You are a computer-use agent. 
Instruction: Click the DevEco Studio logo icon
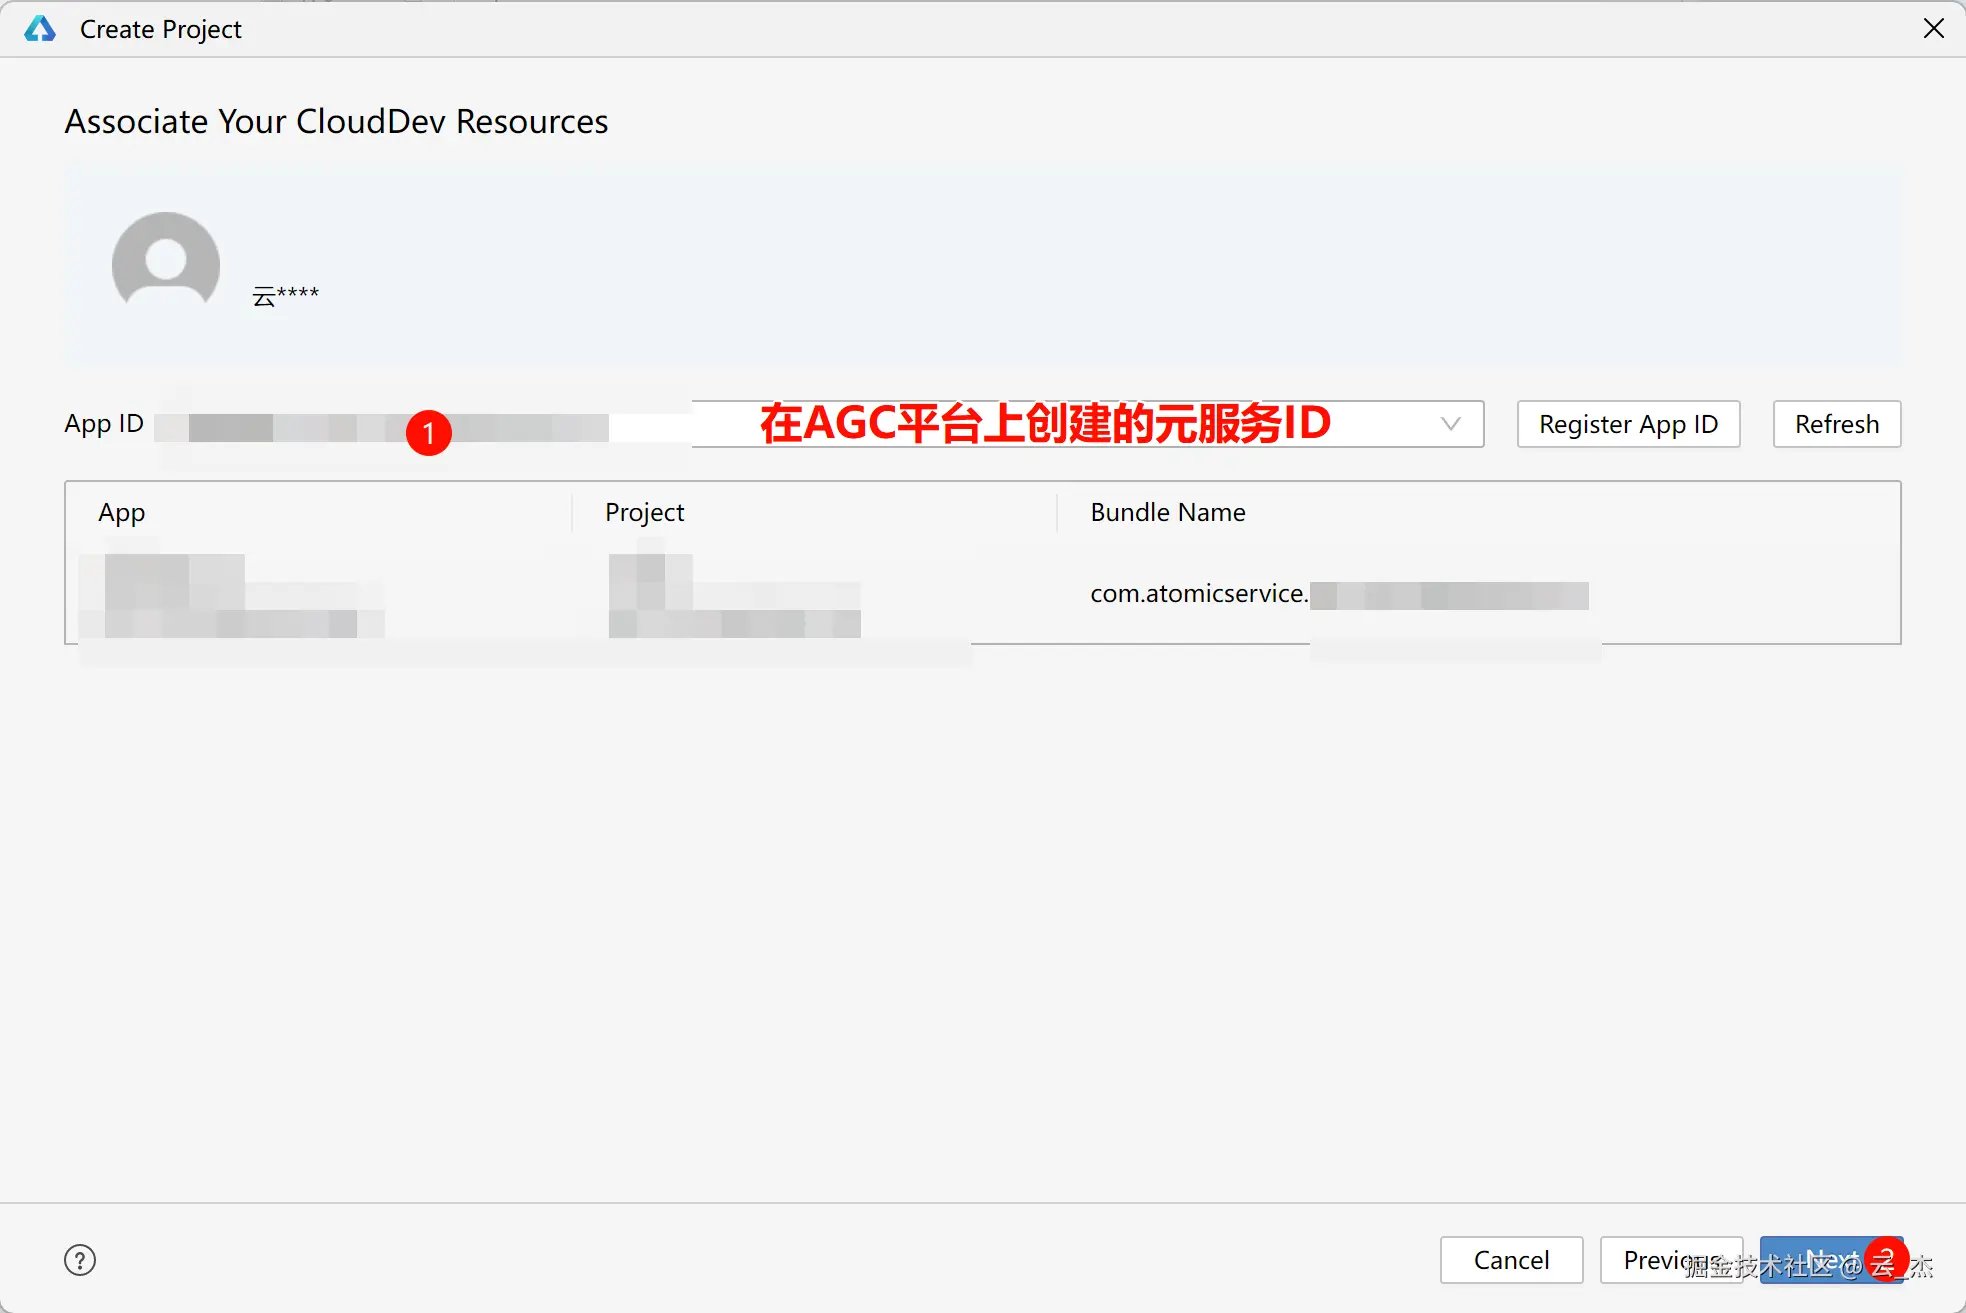pos(40,29)
